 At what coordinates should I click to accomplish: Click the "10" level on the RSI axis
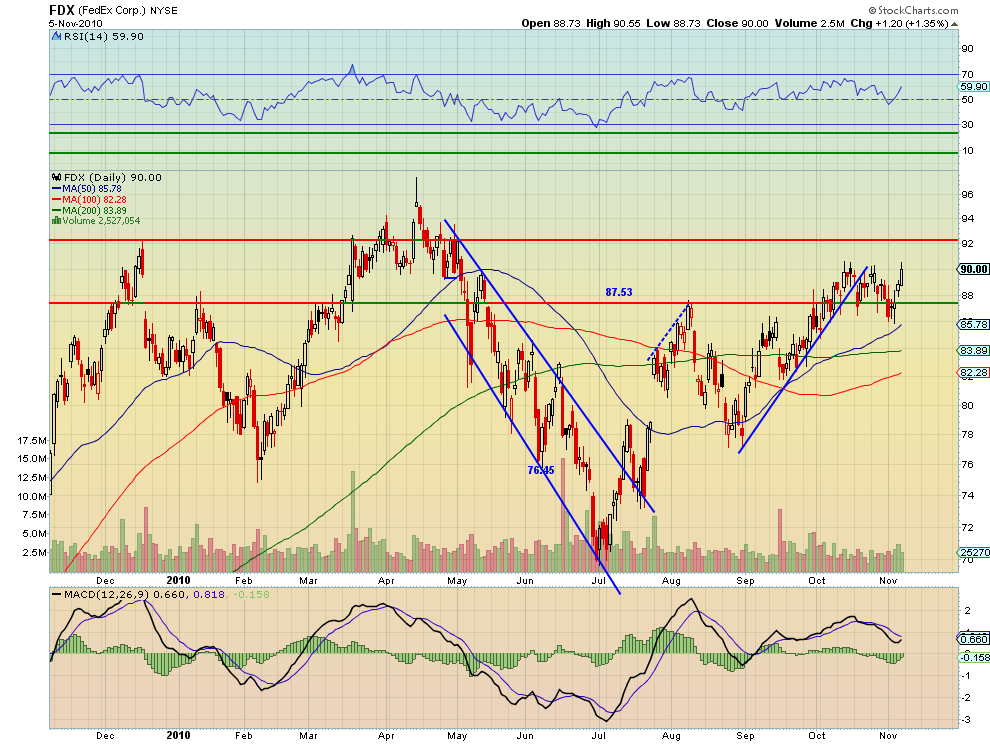click(x=967, y=151)
